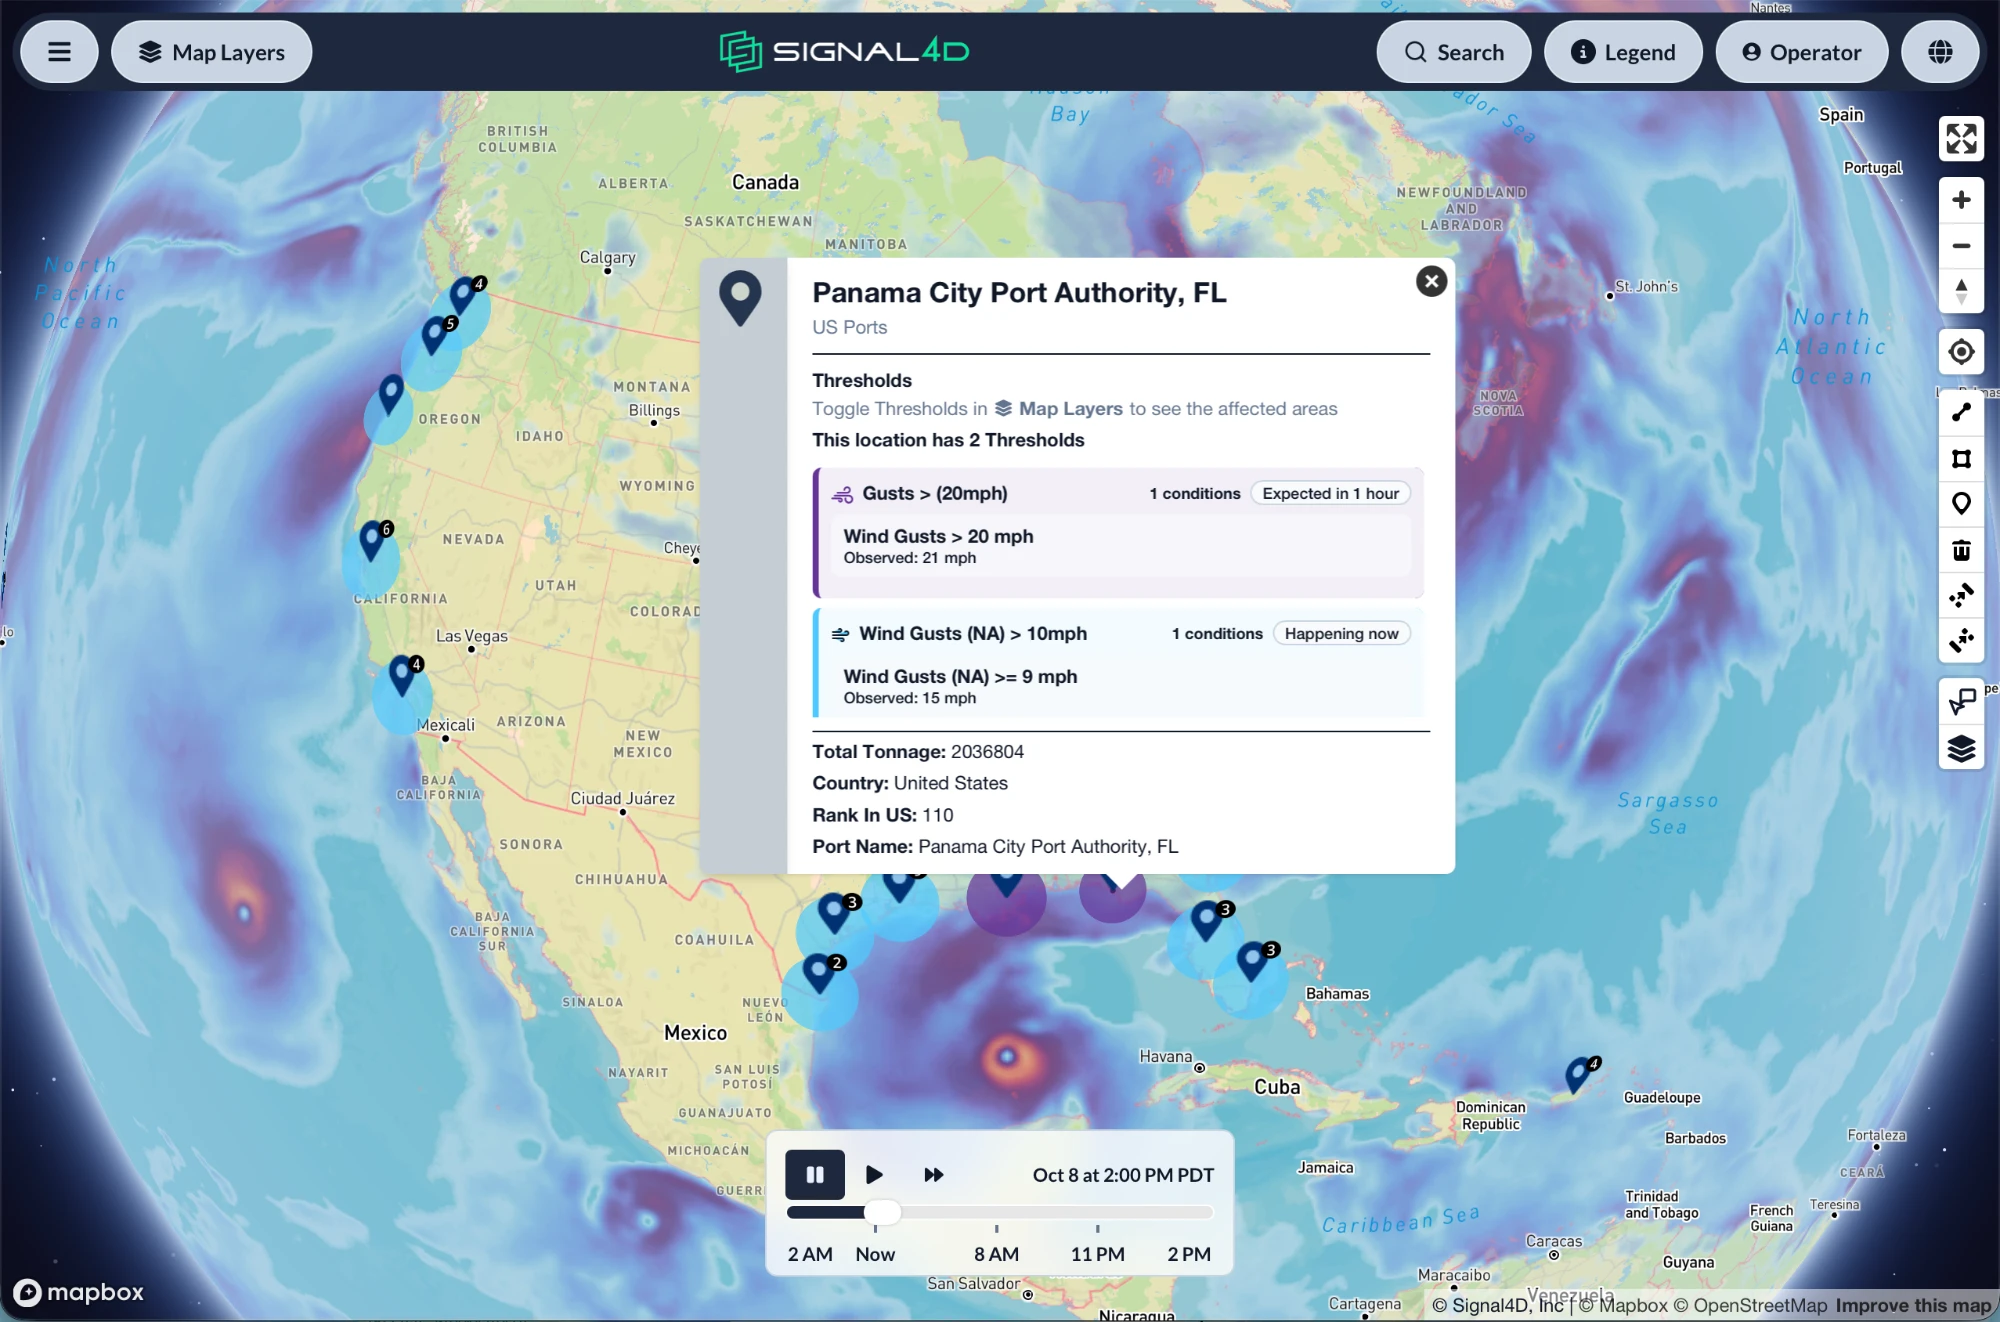This screenshot has width=2000, height=1322.
Task: Click the trash delete-drawing icon
Action: coord(1961,550)
